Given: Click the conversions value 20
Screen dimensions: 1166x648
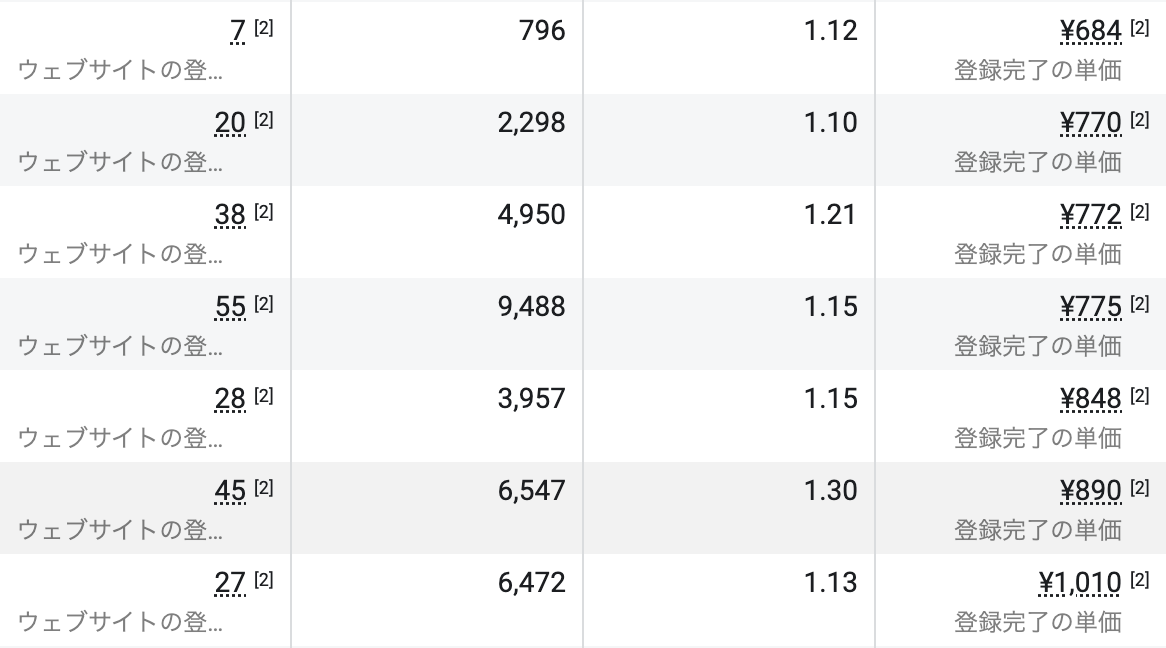Looking at the screenshot, I should [230, 124].
